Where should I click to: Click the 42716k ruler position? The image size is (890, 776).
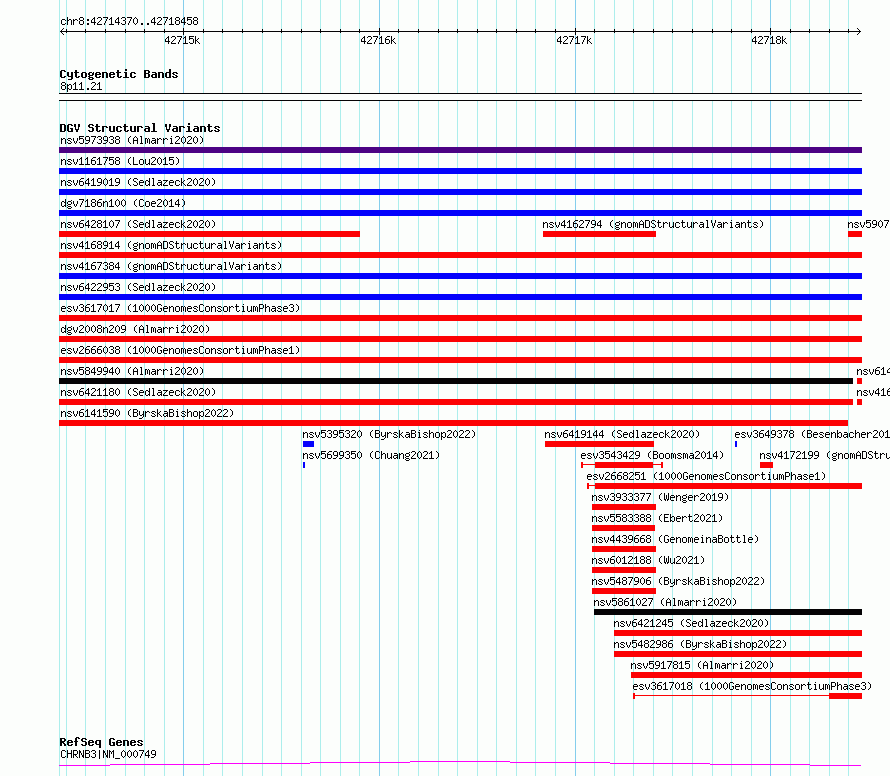[x=378, y=40]
